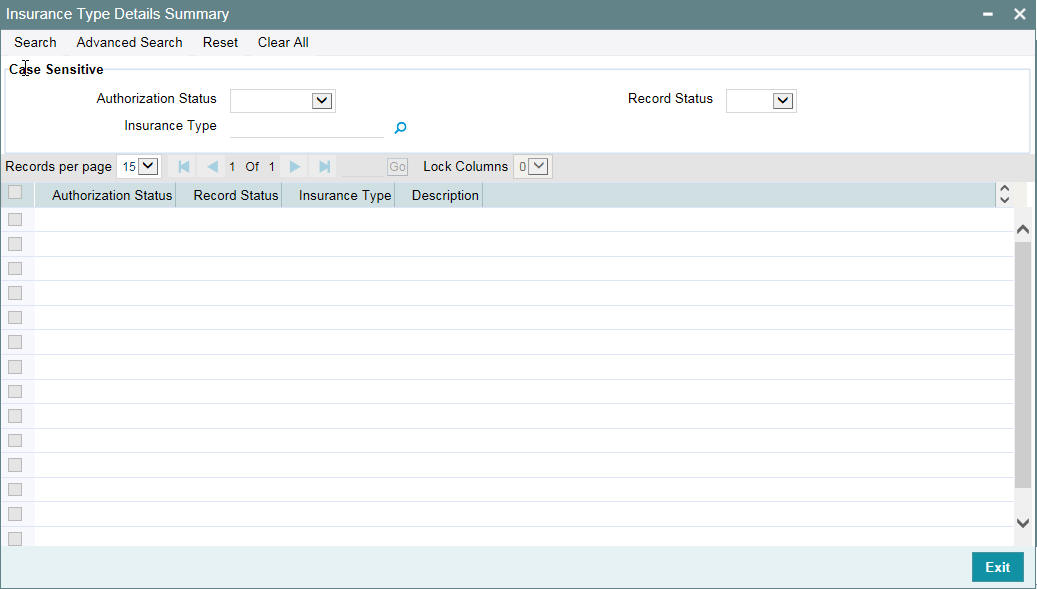Screen dimensions: 1037x589
Task: Tick the checkbox of the fifth result row
Action: coord(15,317)
